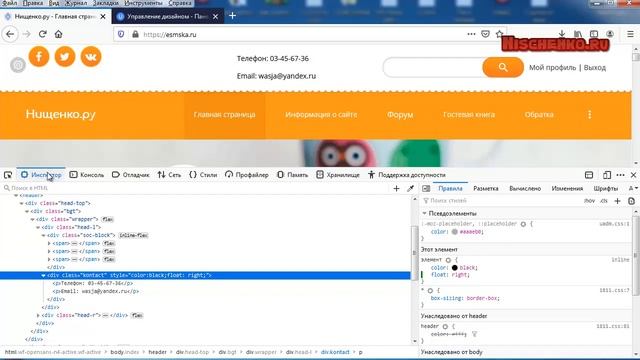The image size is (640, 360).
Task: Activate the element picker tool in DevTools
Action: pos(8,175)
